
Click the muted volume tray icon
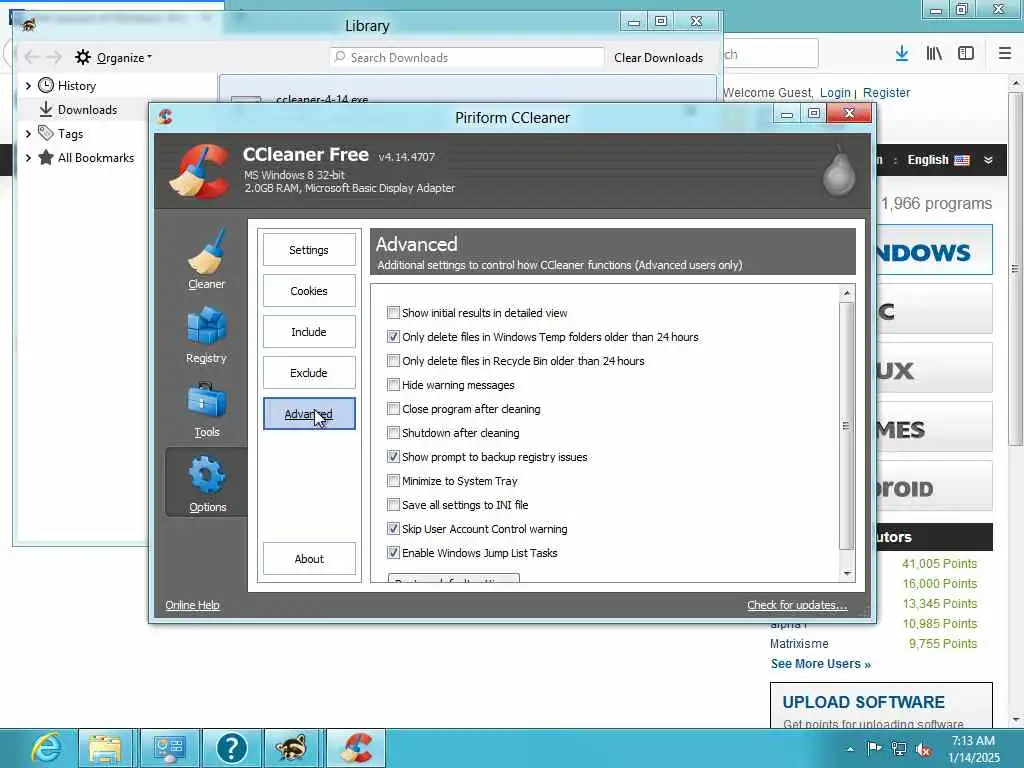point(923,749)
